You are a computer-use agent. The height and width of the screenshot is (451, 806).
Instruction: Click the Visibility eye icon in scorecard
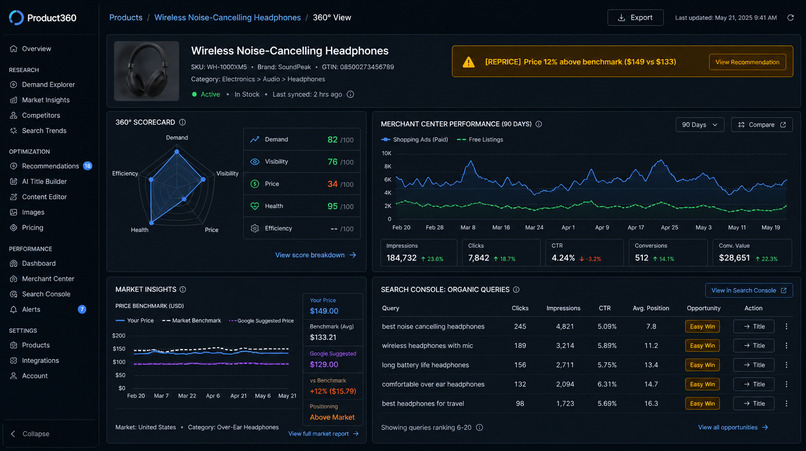point(254,161)
